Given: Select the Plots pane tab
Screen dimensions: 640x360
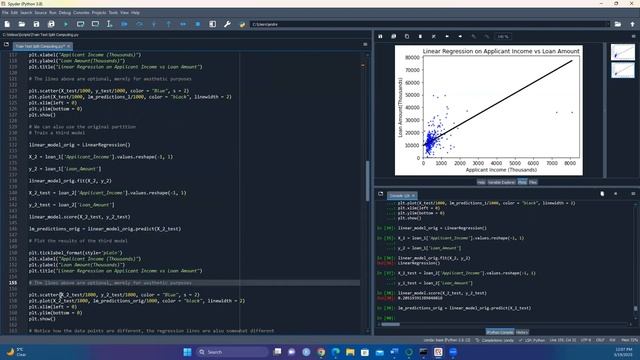Looking at the screenshot, I should click(x=522, y=182).
